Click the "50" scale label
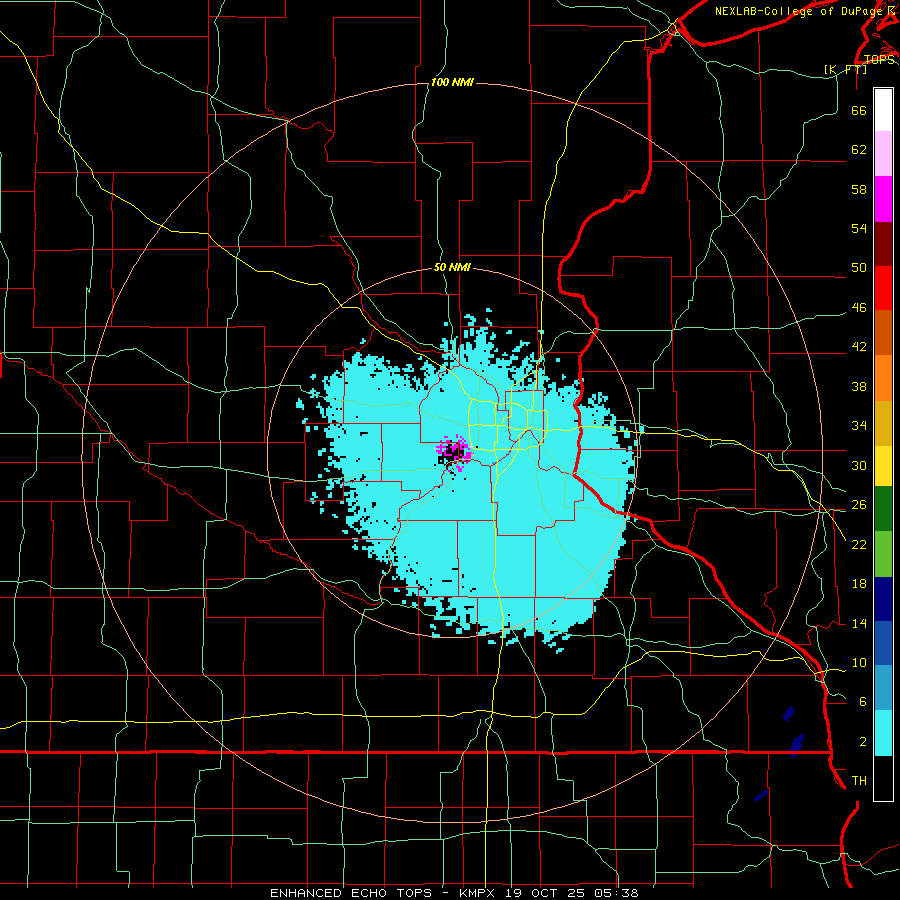The image size is (900, 900). click(859, 267)
